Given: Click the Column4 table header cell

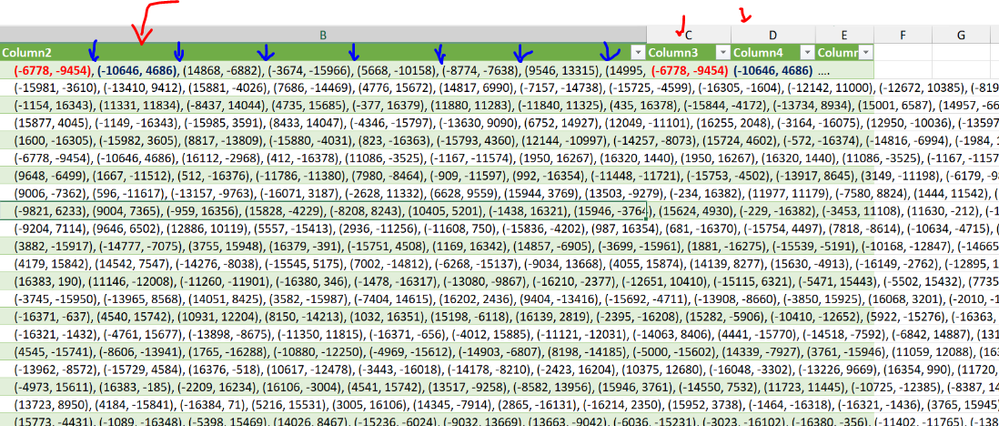Looking at the screenshot, I should coord(773,52).
